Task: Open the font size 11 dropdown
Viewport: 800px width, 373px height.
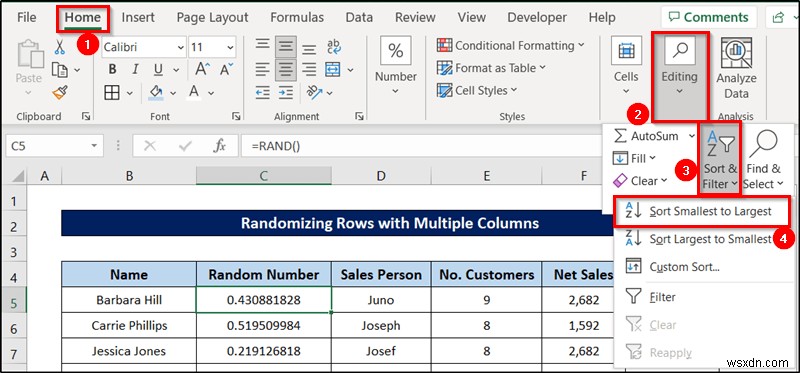Action: point(230,47)
